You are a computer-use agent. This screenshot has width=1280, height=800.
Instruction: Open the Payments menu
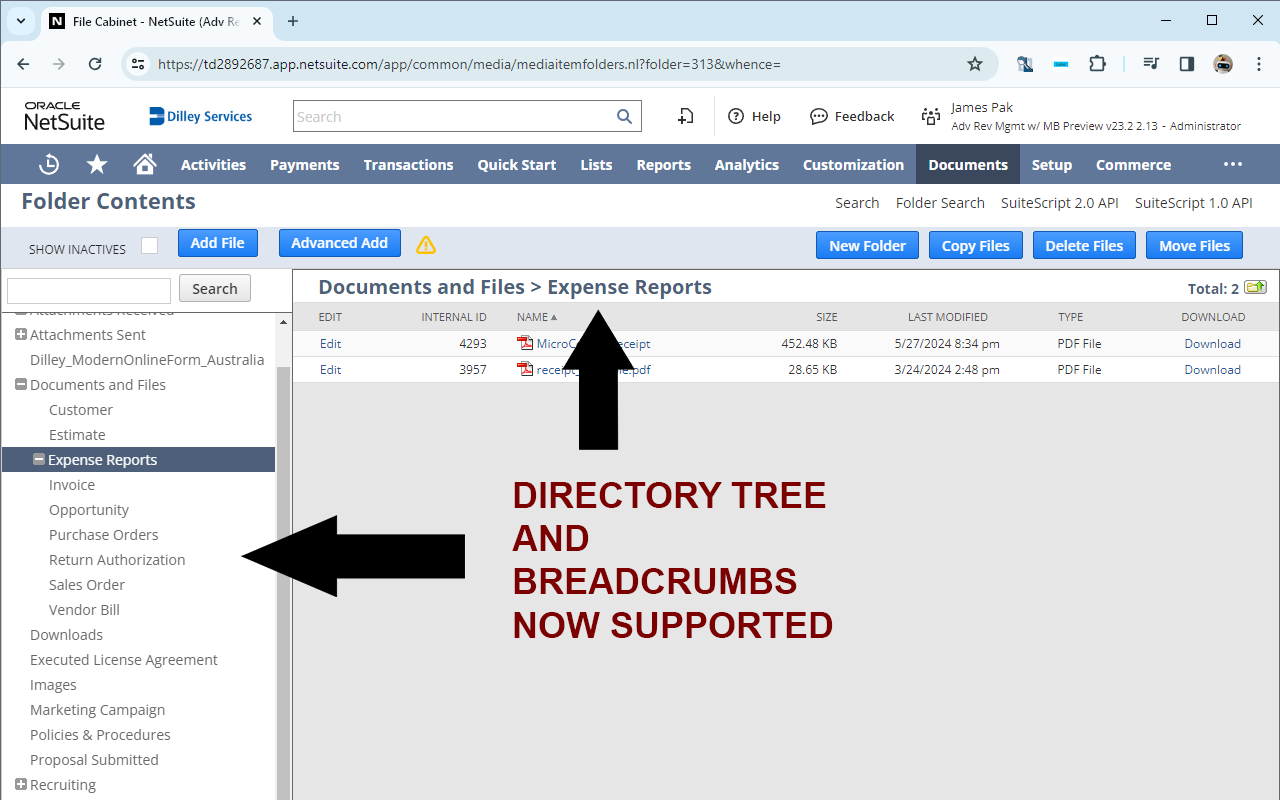click(x=305, y=165)
